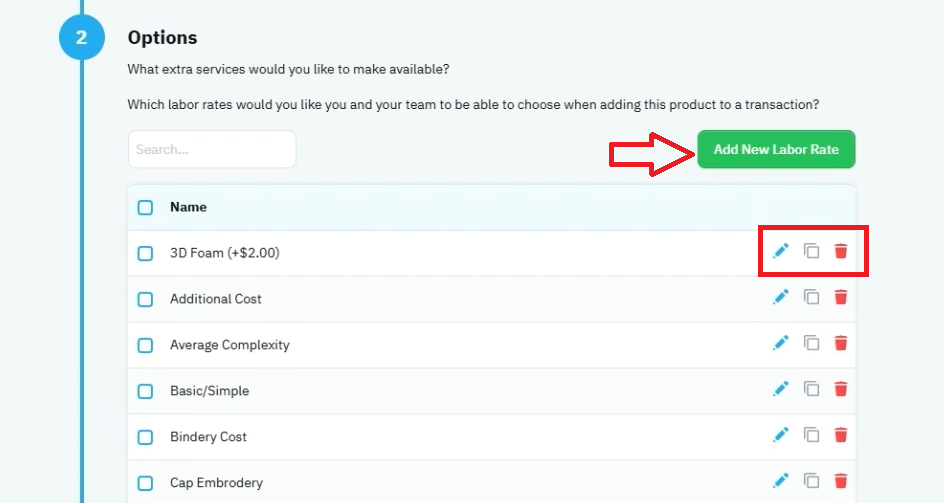Check the 3D Foam checkbox
944x503 pixels.
coord(145,253)
